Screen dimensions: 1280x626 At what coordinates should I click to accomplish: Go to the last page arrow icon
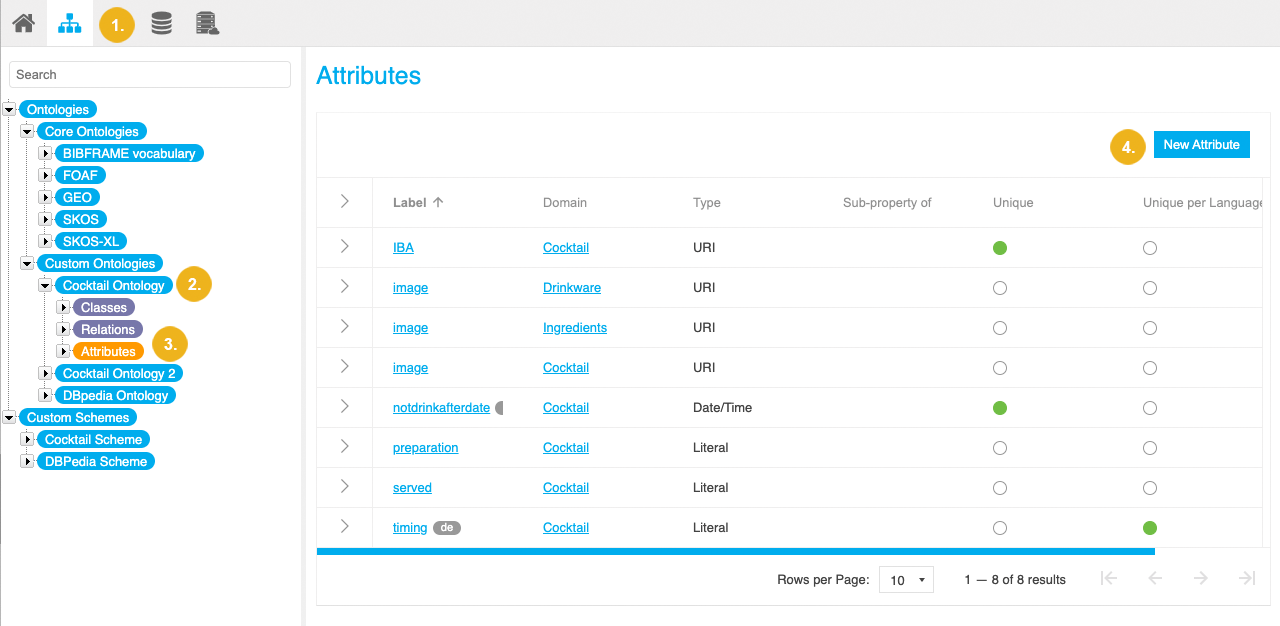1246,578
